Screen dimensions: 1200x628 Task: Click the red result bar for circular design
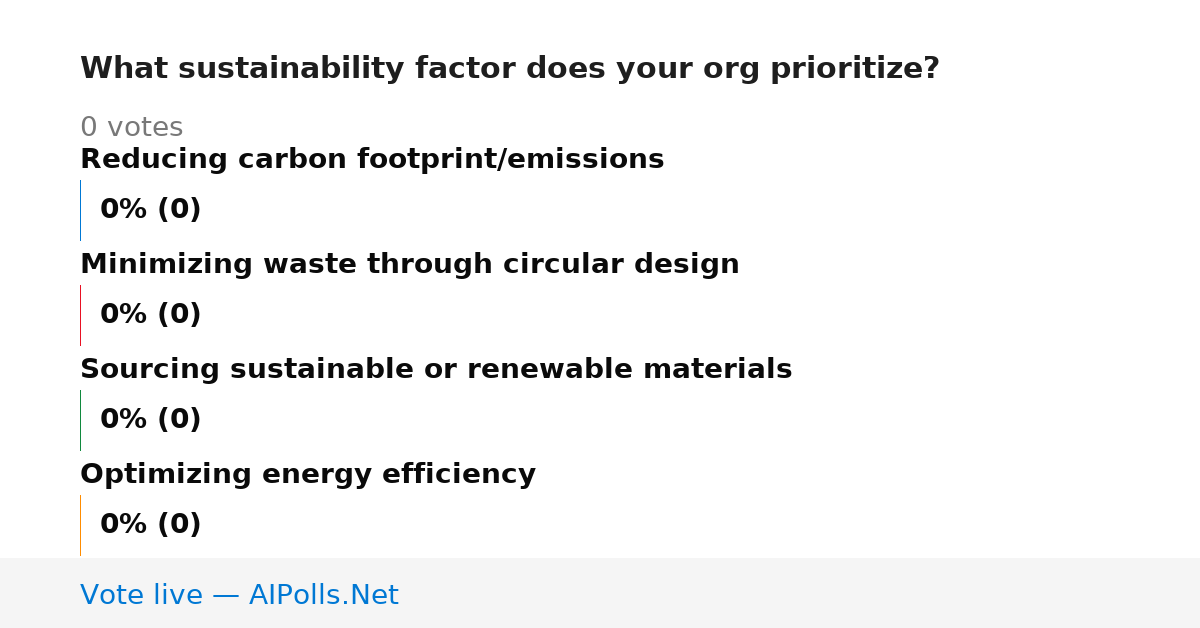click(80, 315)
